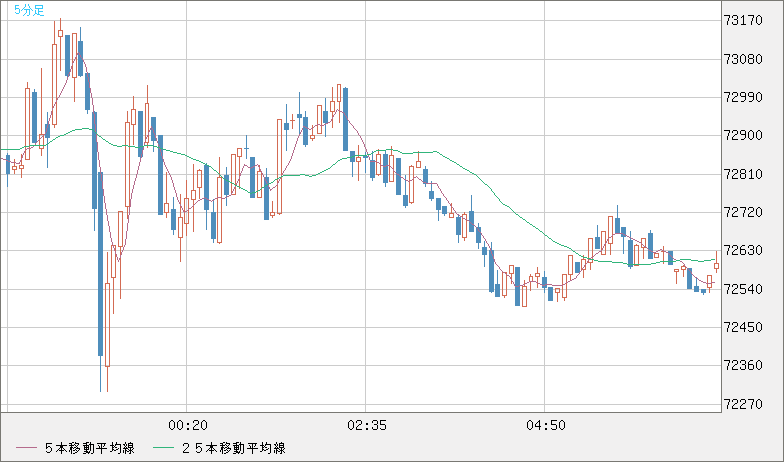Click the 72270 price axis label
This screenshot has height=462, width=784.
pyautogui.click(x=743, y=404)
